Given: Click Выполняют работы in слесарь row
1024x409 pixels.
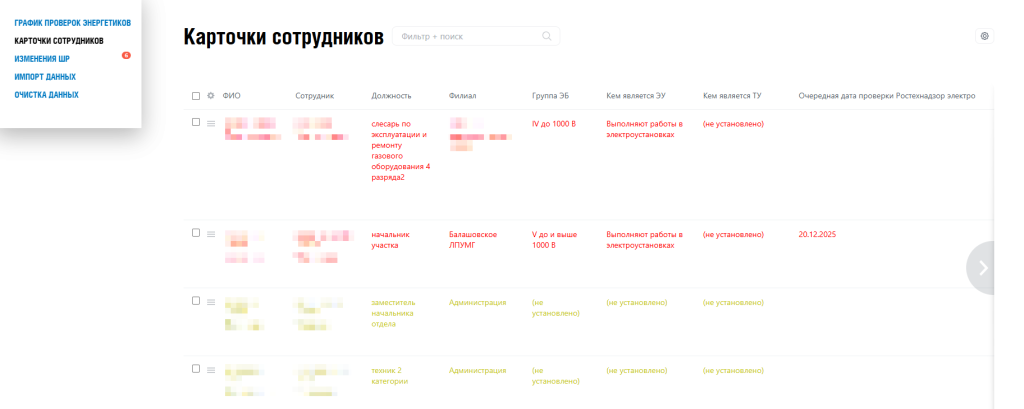Looking at the screenshot, I should click(645, 129).
